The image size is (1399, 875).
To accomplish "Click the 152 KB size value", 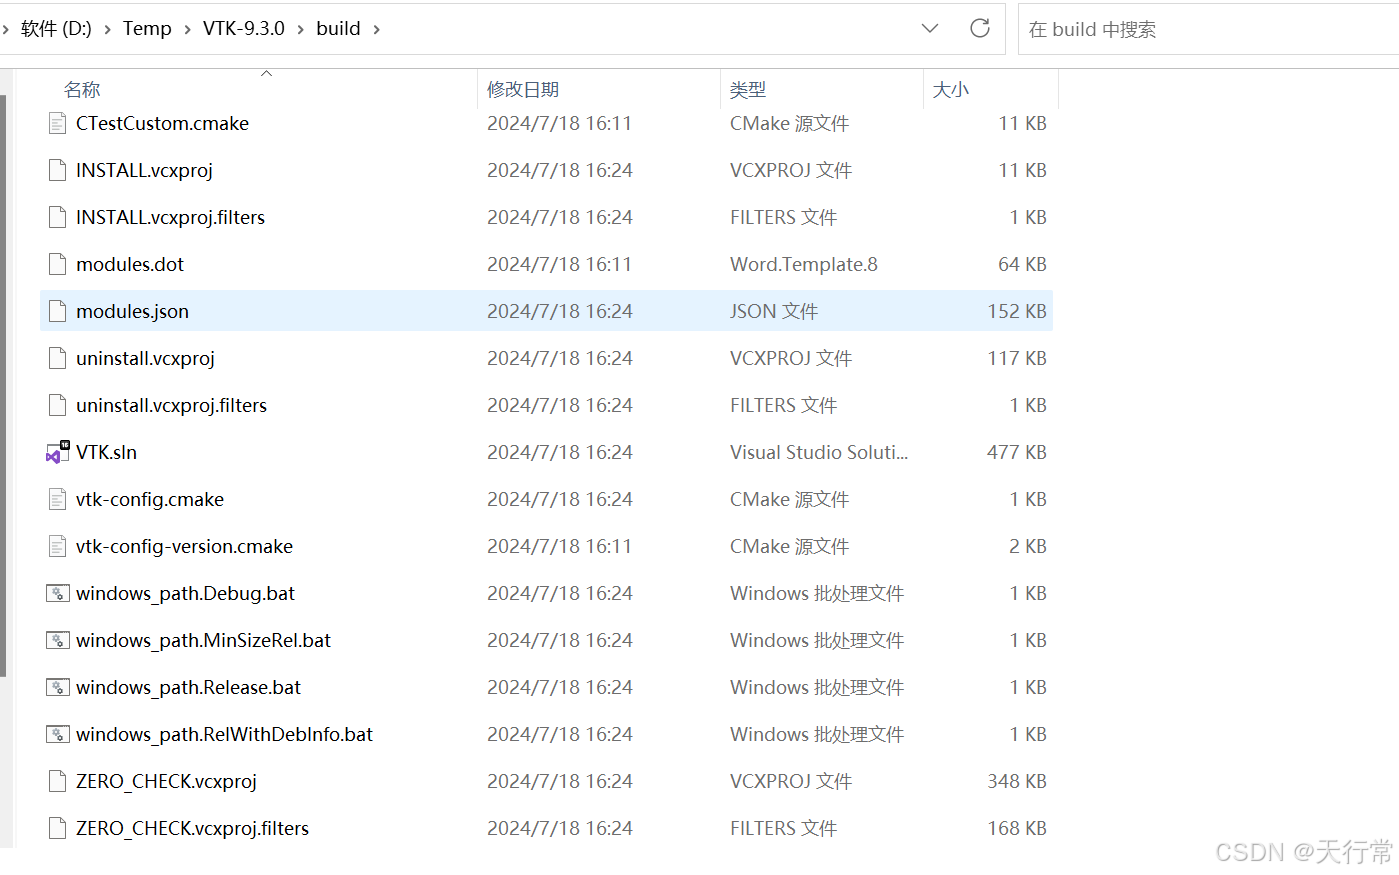I will coord(1017,311).
